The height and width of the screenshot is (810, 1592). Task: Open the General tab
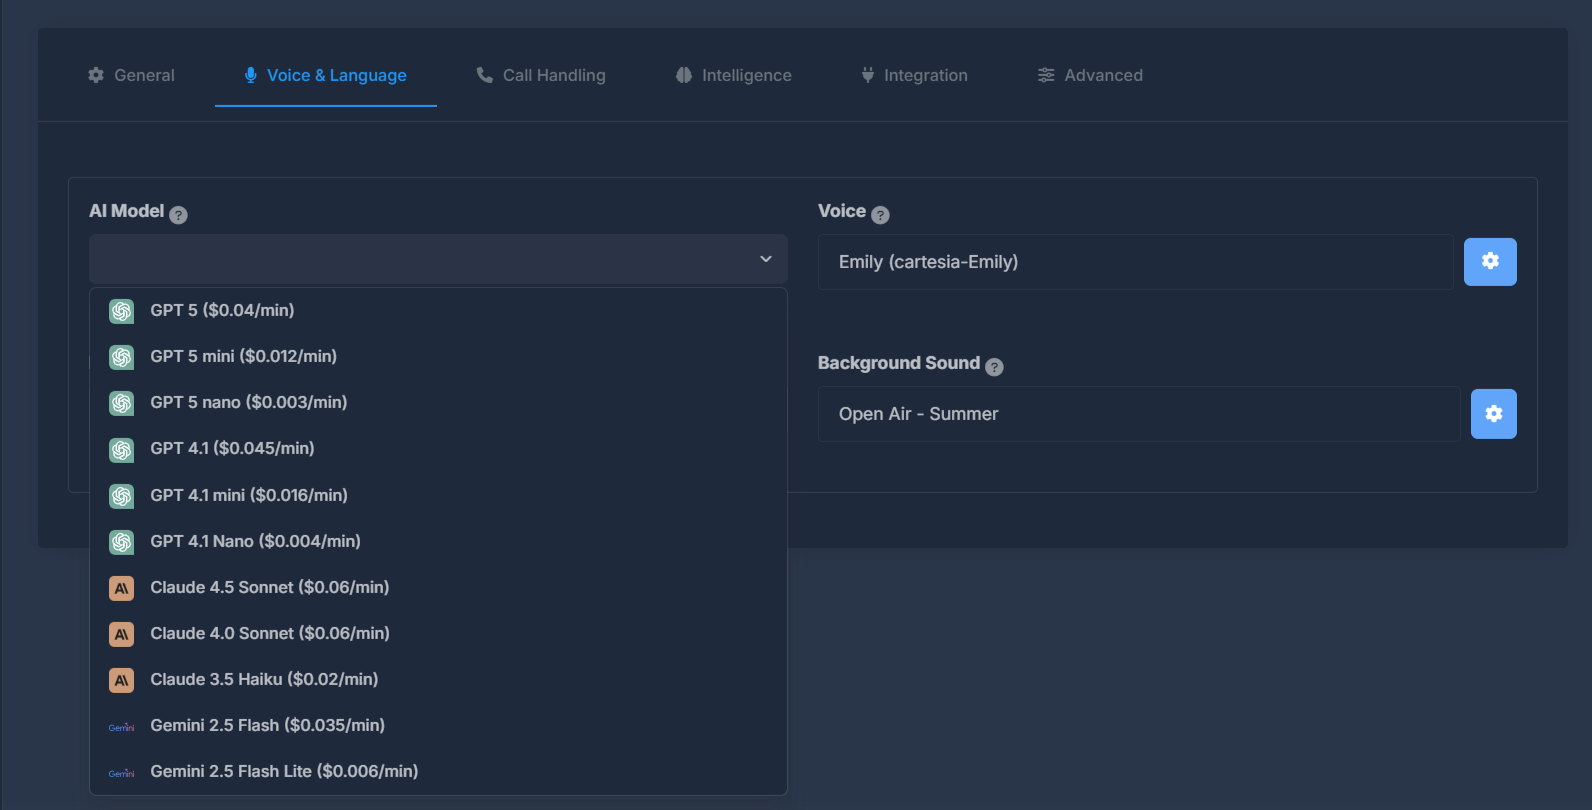click(x=131, y=75)
